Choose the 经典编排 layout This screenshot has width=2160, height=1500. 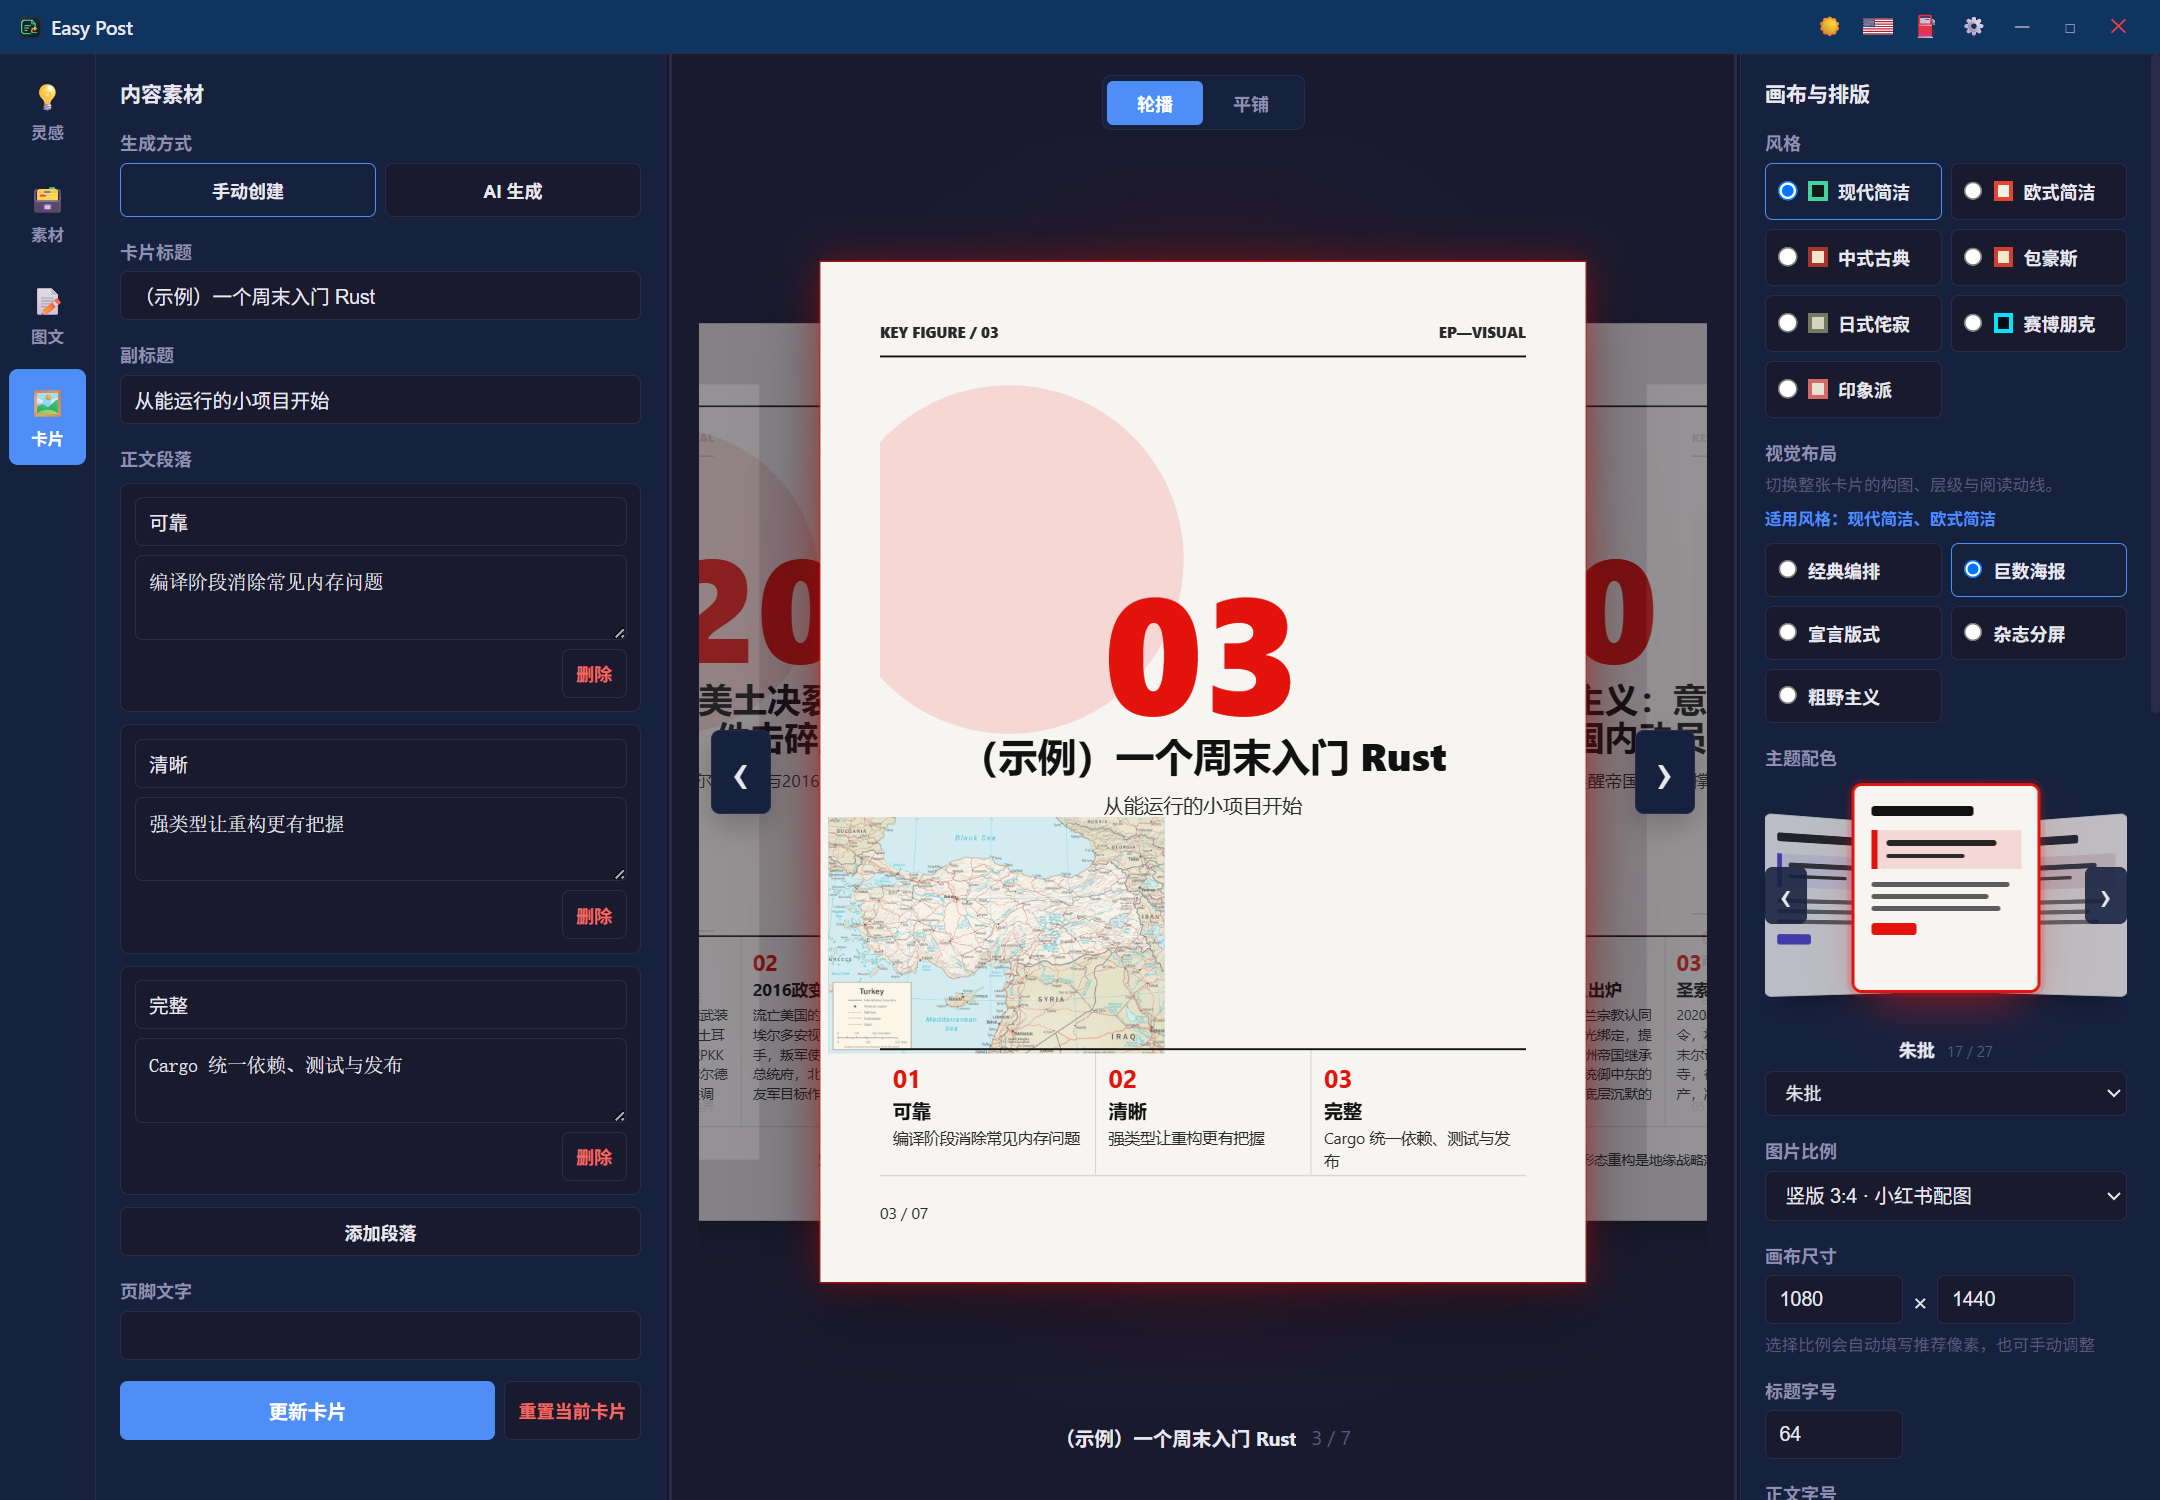click(1853, 570)
